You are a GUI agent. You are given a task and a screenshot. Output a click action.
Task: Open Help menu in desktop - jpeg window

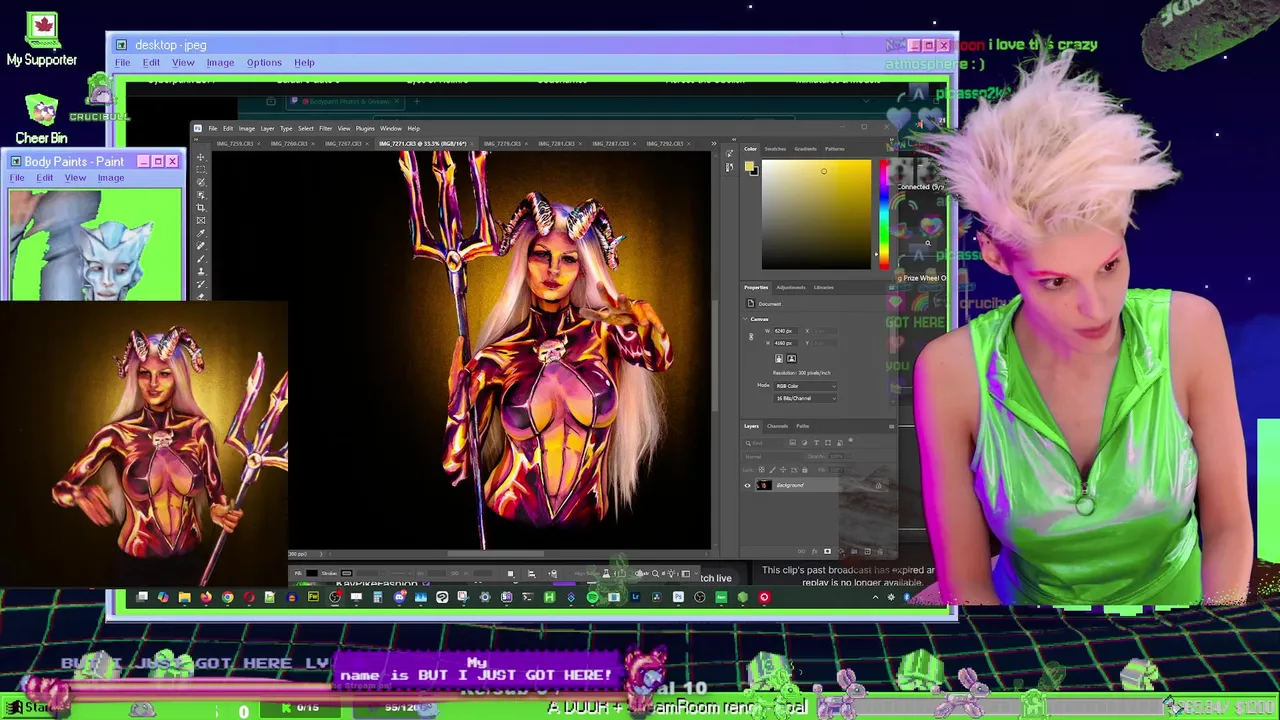click(x=304, y=62)
